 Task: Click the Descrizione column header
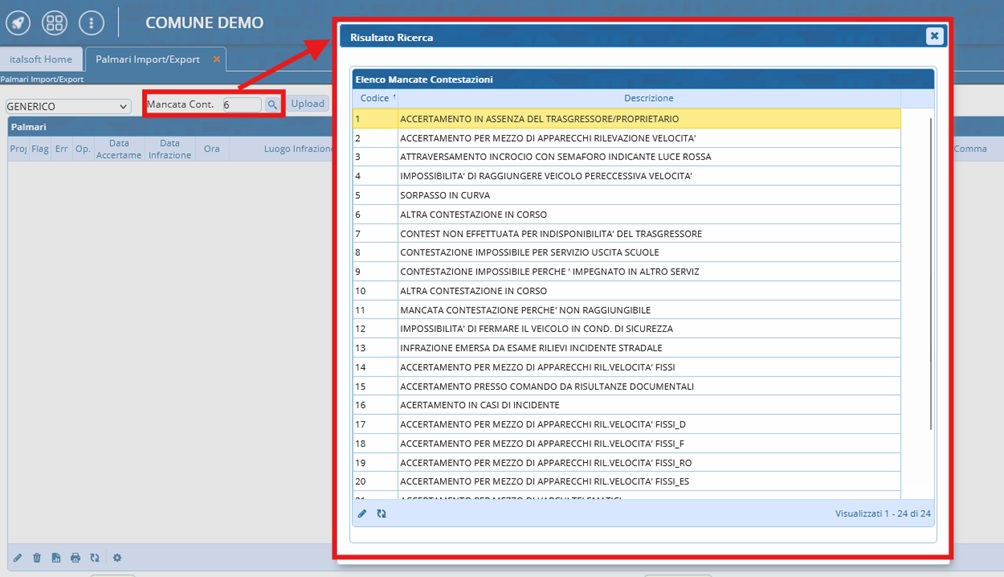coord(648,98)
